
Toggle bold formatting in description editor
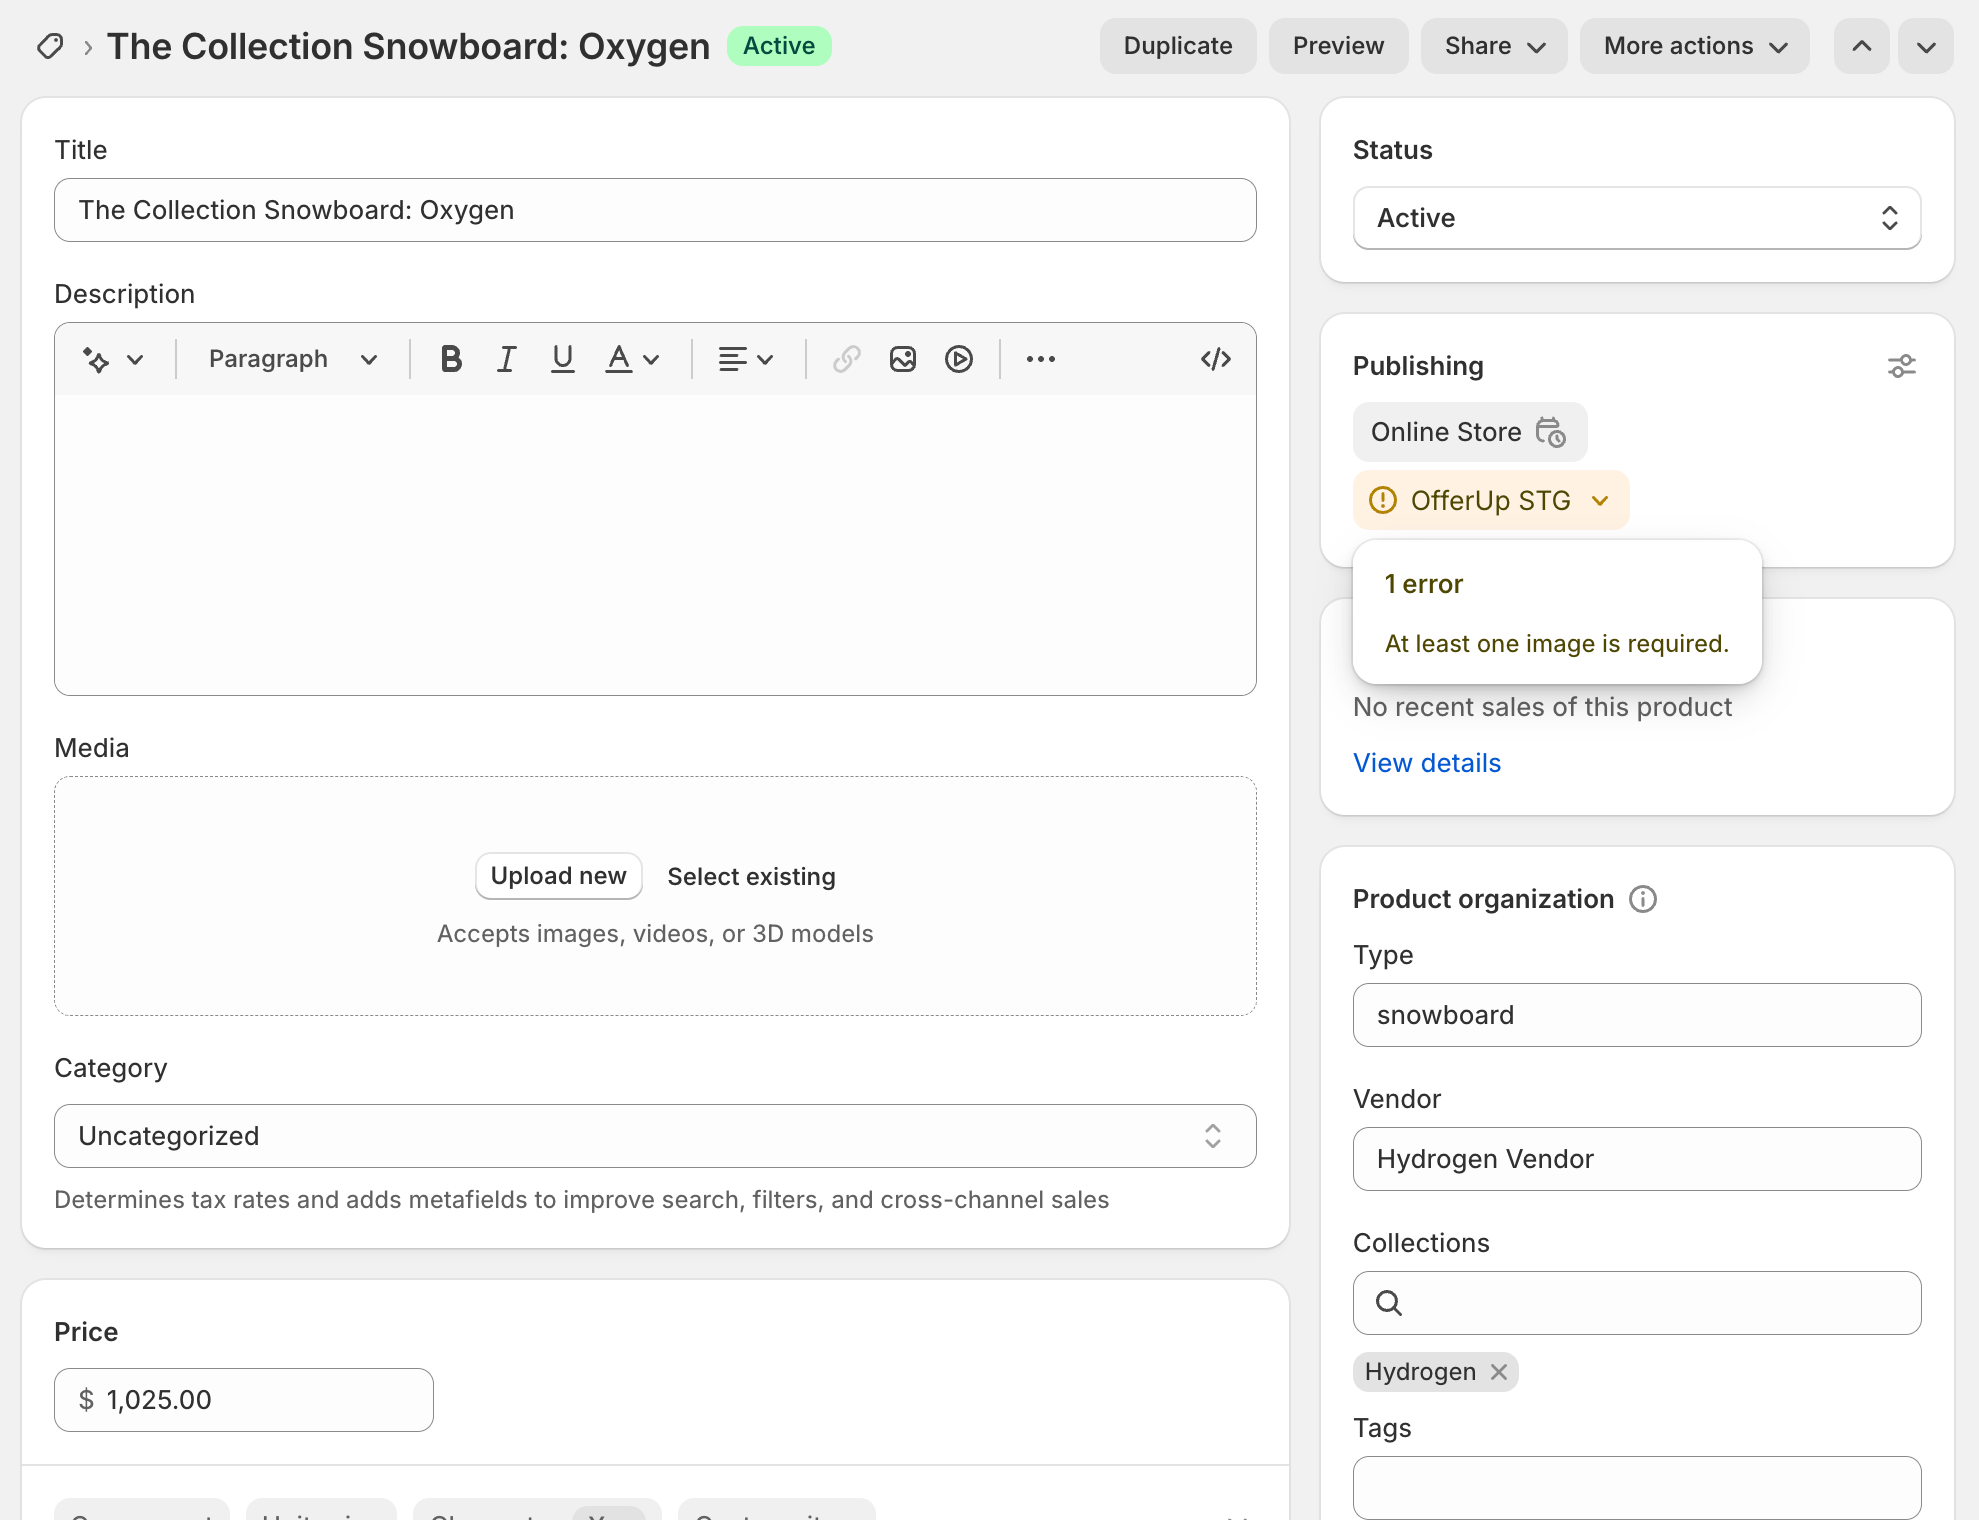(x=451, y=359)
